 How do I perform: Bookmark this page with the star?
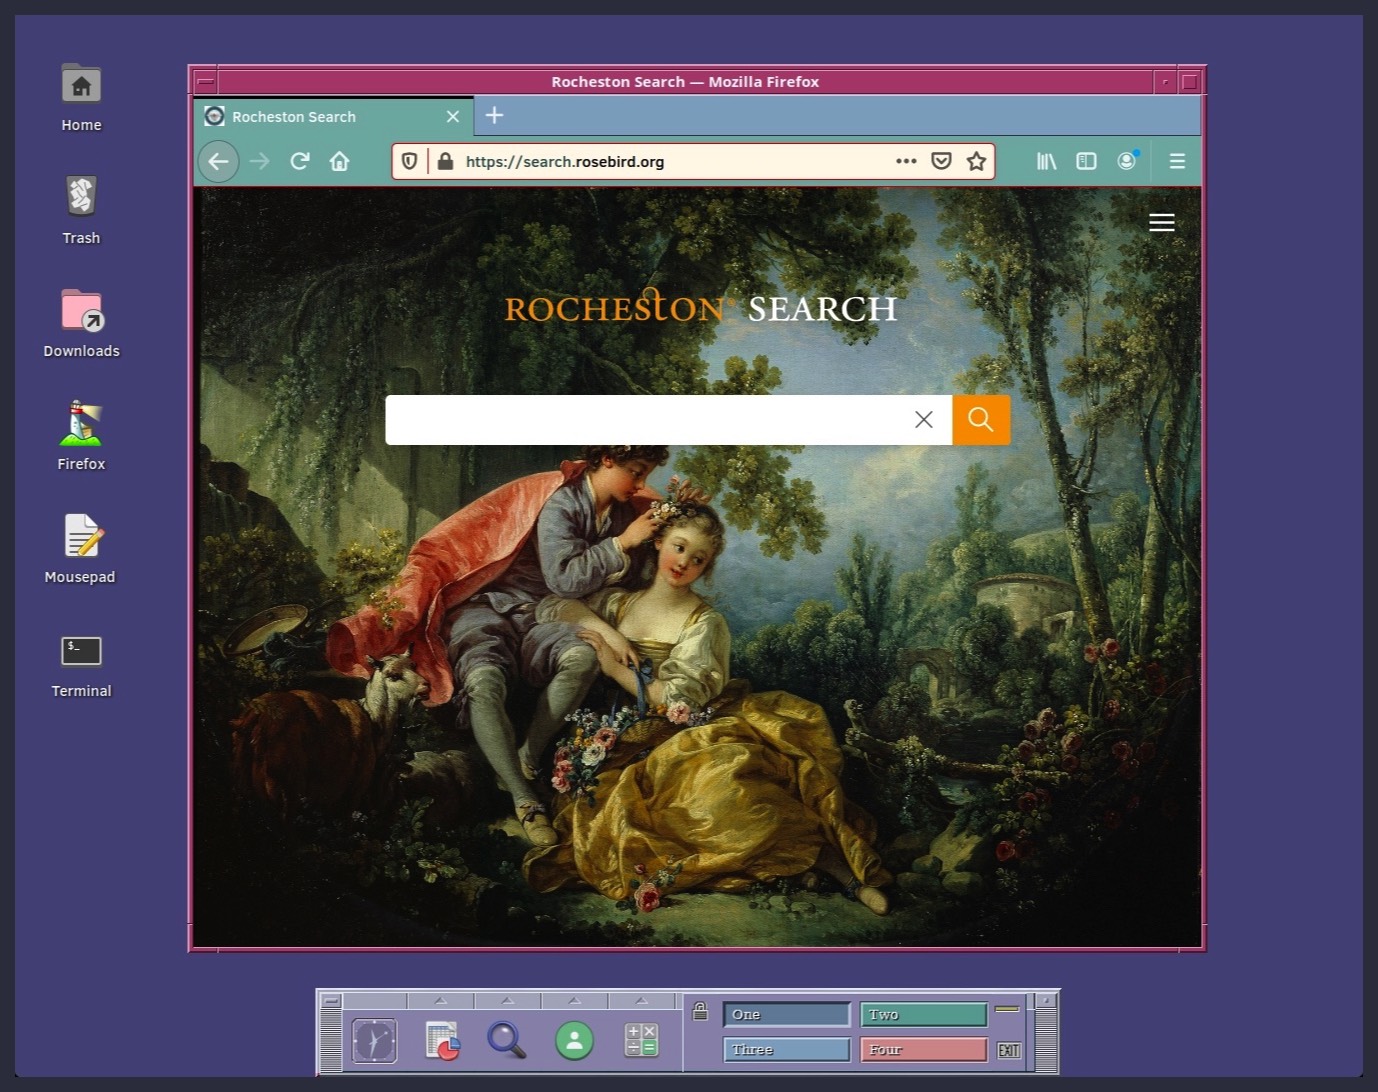click(976, 161)
